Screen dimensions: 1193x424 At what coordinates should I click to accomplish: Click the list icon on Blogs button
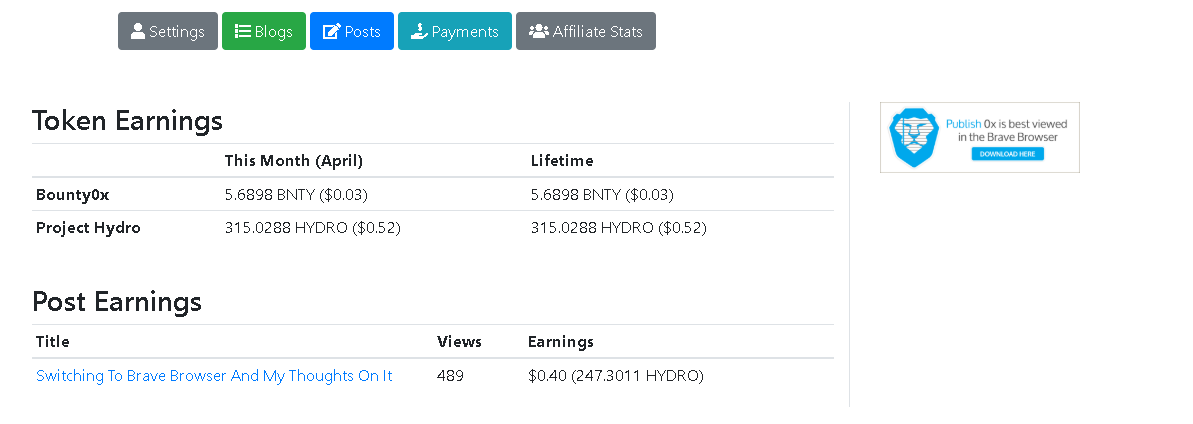pos(243,31)
